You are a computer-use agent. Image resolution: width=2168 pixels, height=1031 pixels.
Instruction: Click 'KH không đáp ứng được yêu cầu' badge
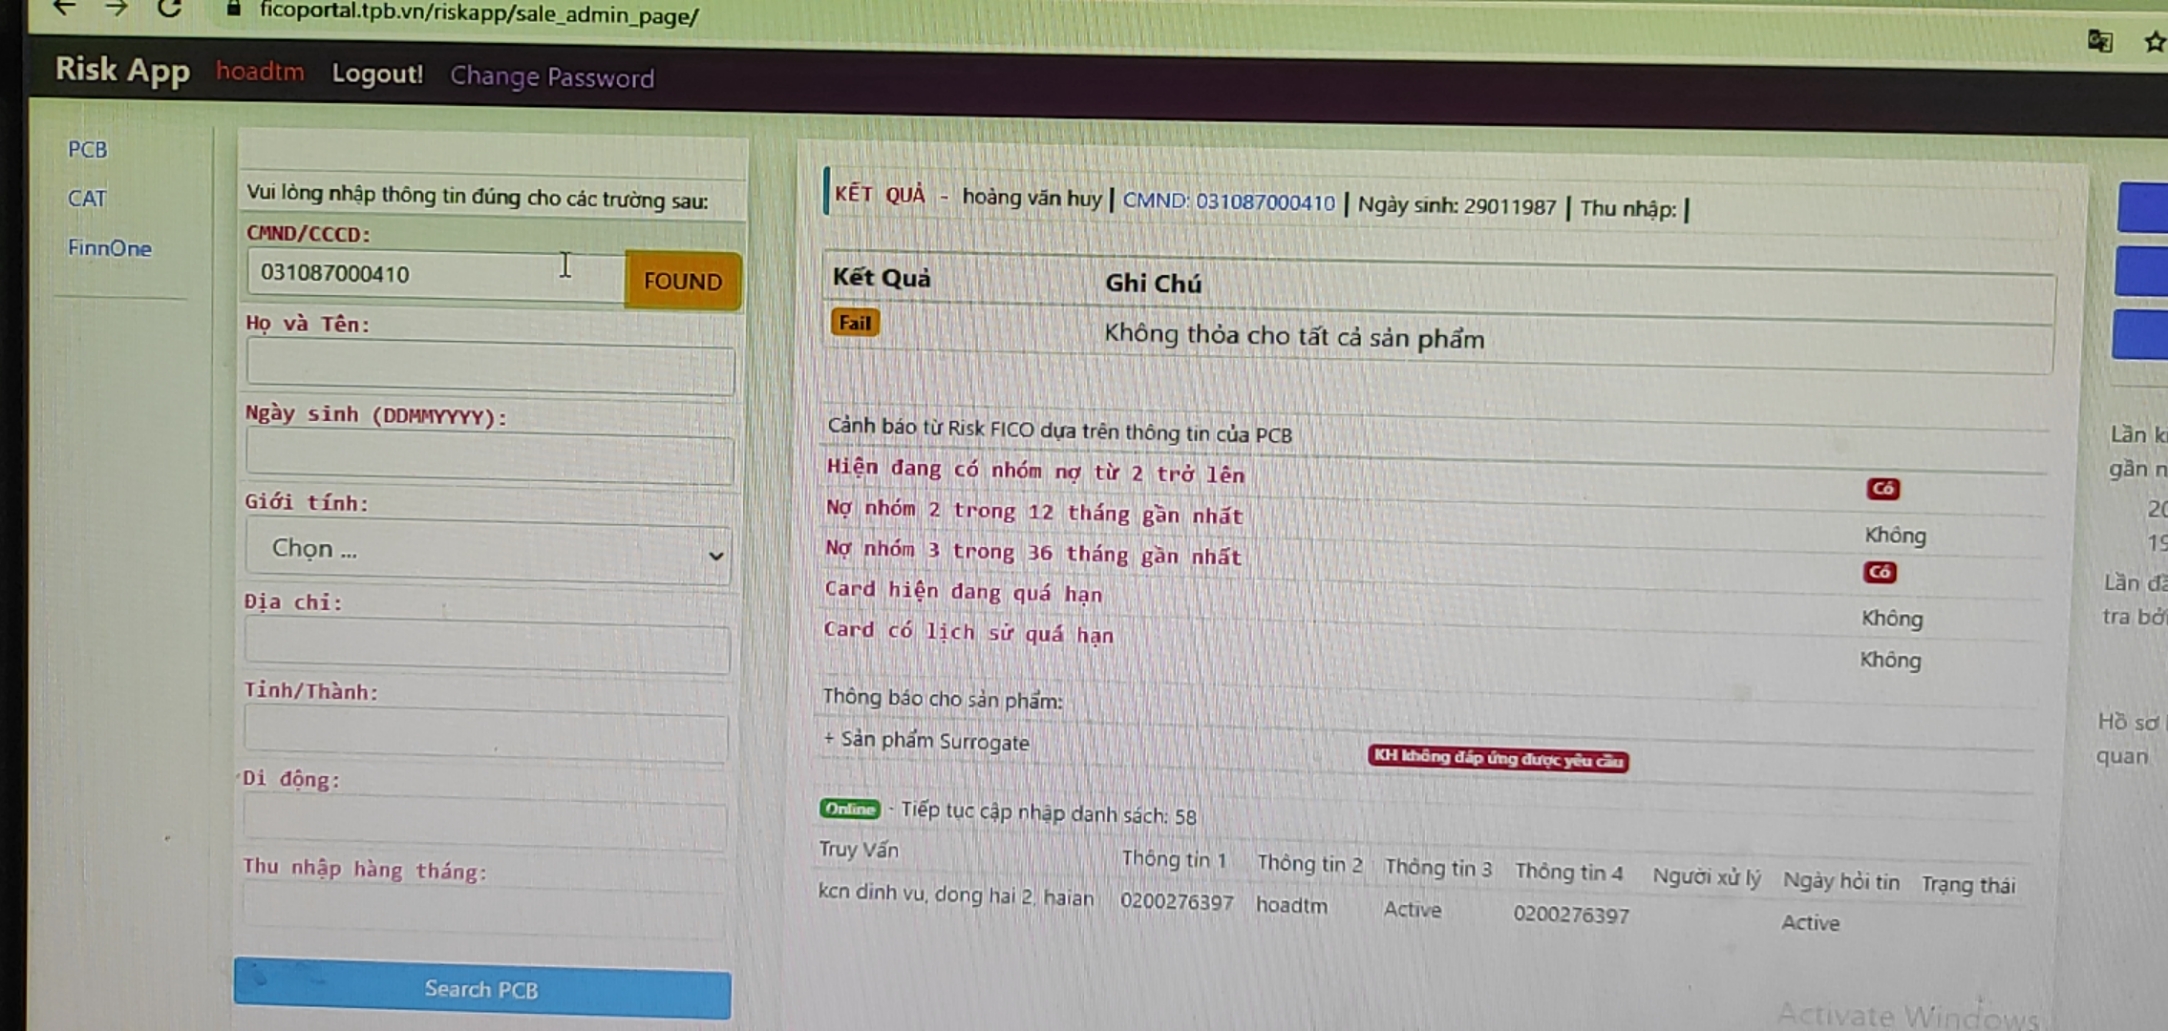[x=1498, y=759]
